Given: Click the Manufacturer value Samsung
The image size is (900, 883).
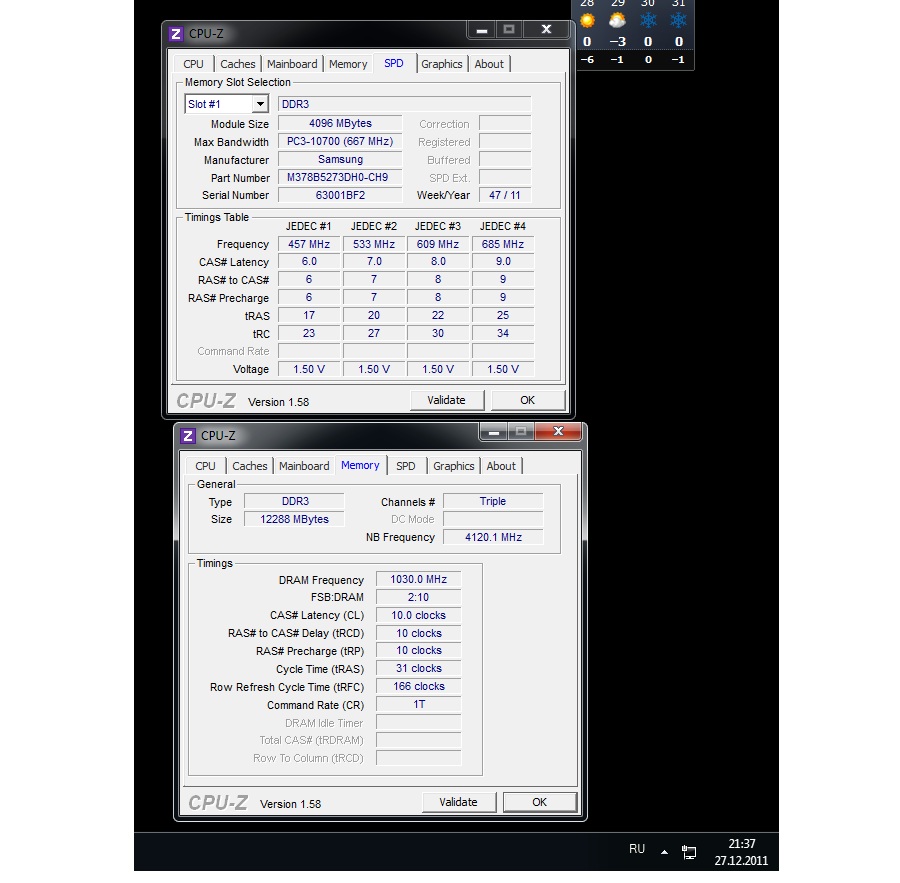Looking at the screenshot, I should [x=340, y=159].
